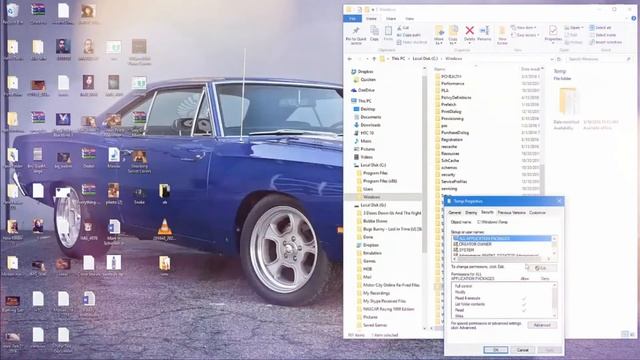The width and height of the screenshot is (640, 360).
Task: Click OK in Temp Properties dialog
Action: click(x=496, y=350)
